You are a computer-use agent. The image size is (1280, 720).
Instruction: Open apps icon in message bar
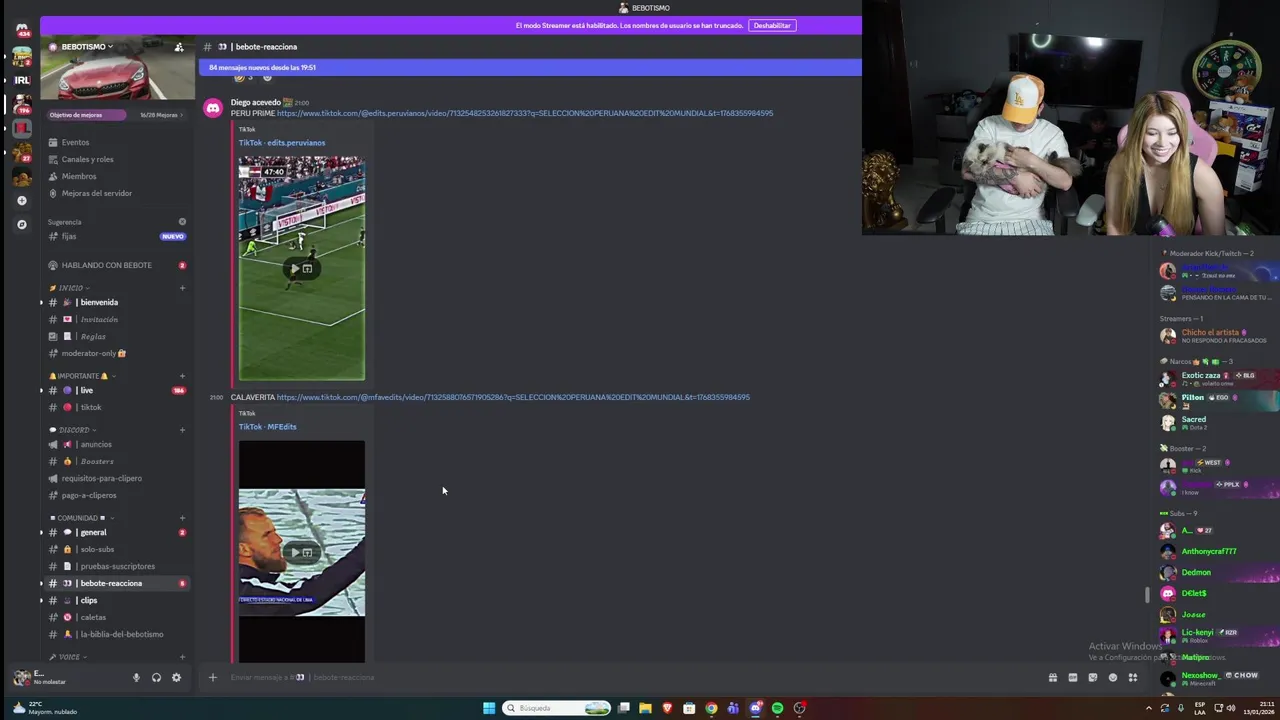(x=1133, y=677)
